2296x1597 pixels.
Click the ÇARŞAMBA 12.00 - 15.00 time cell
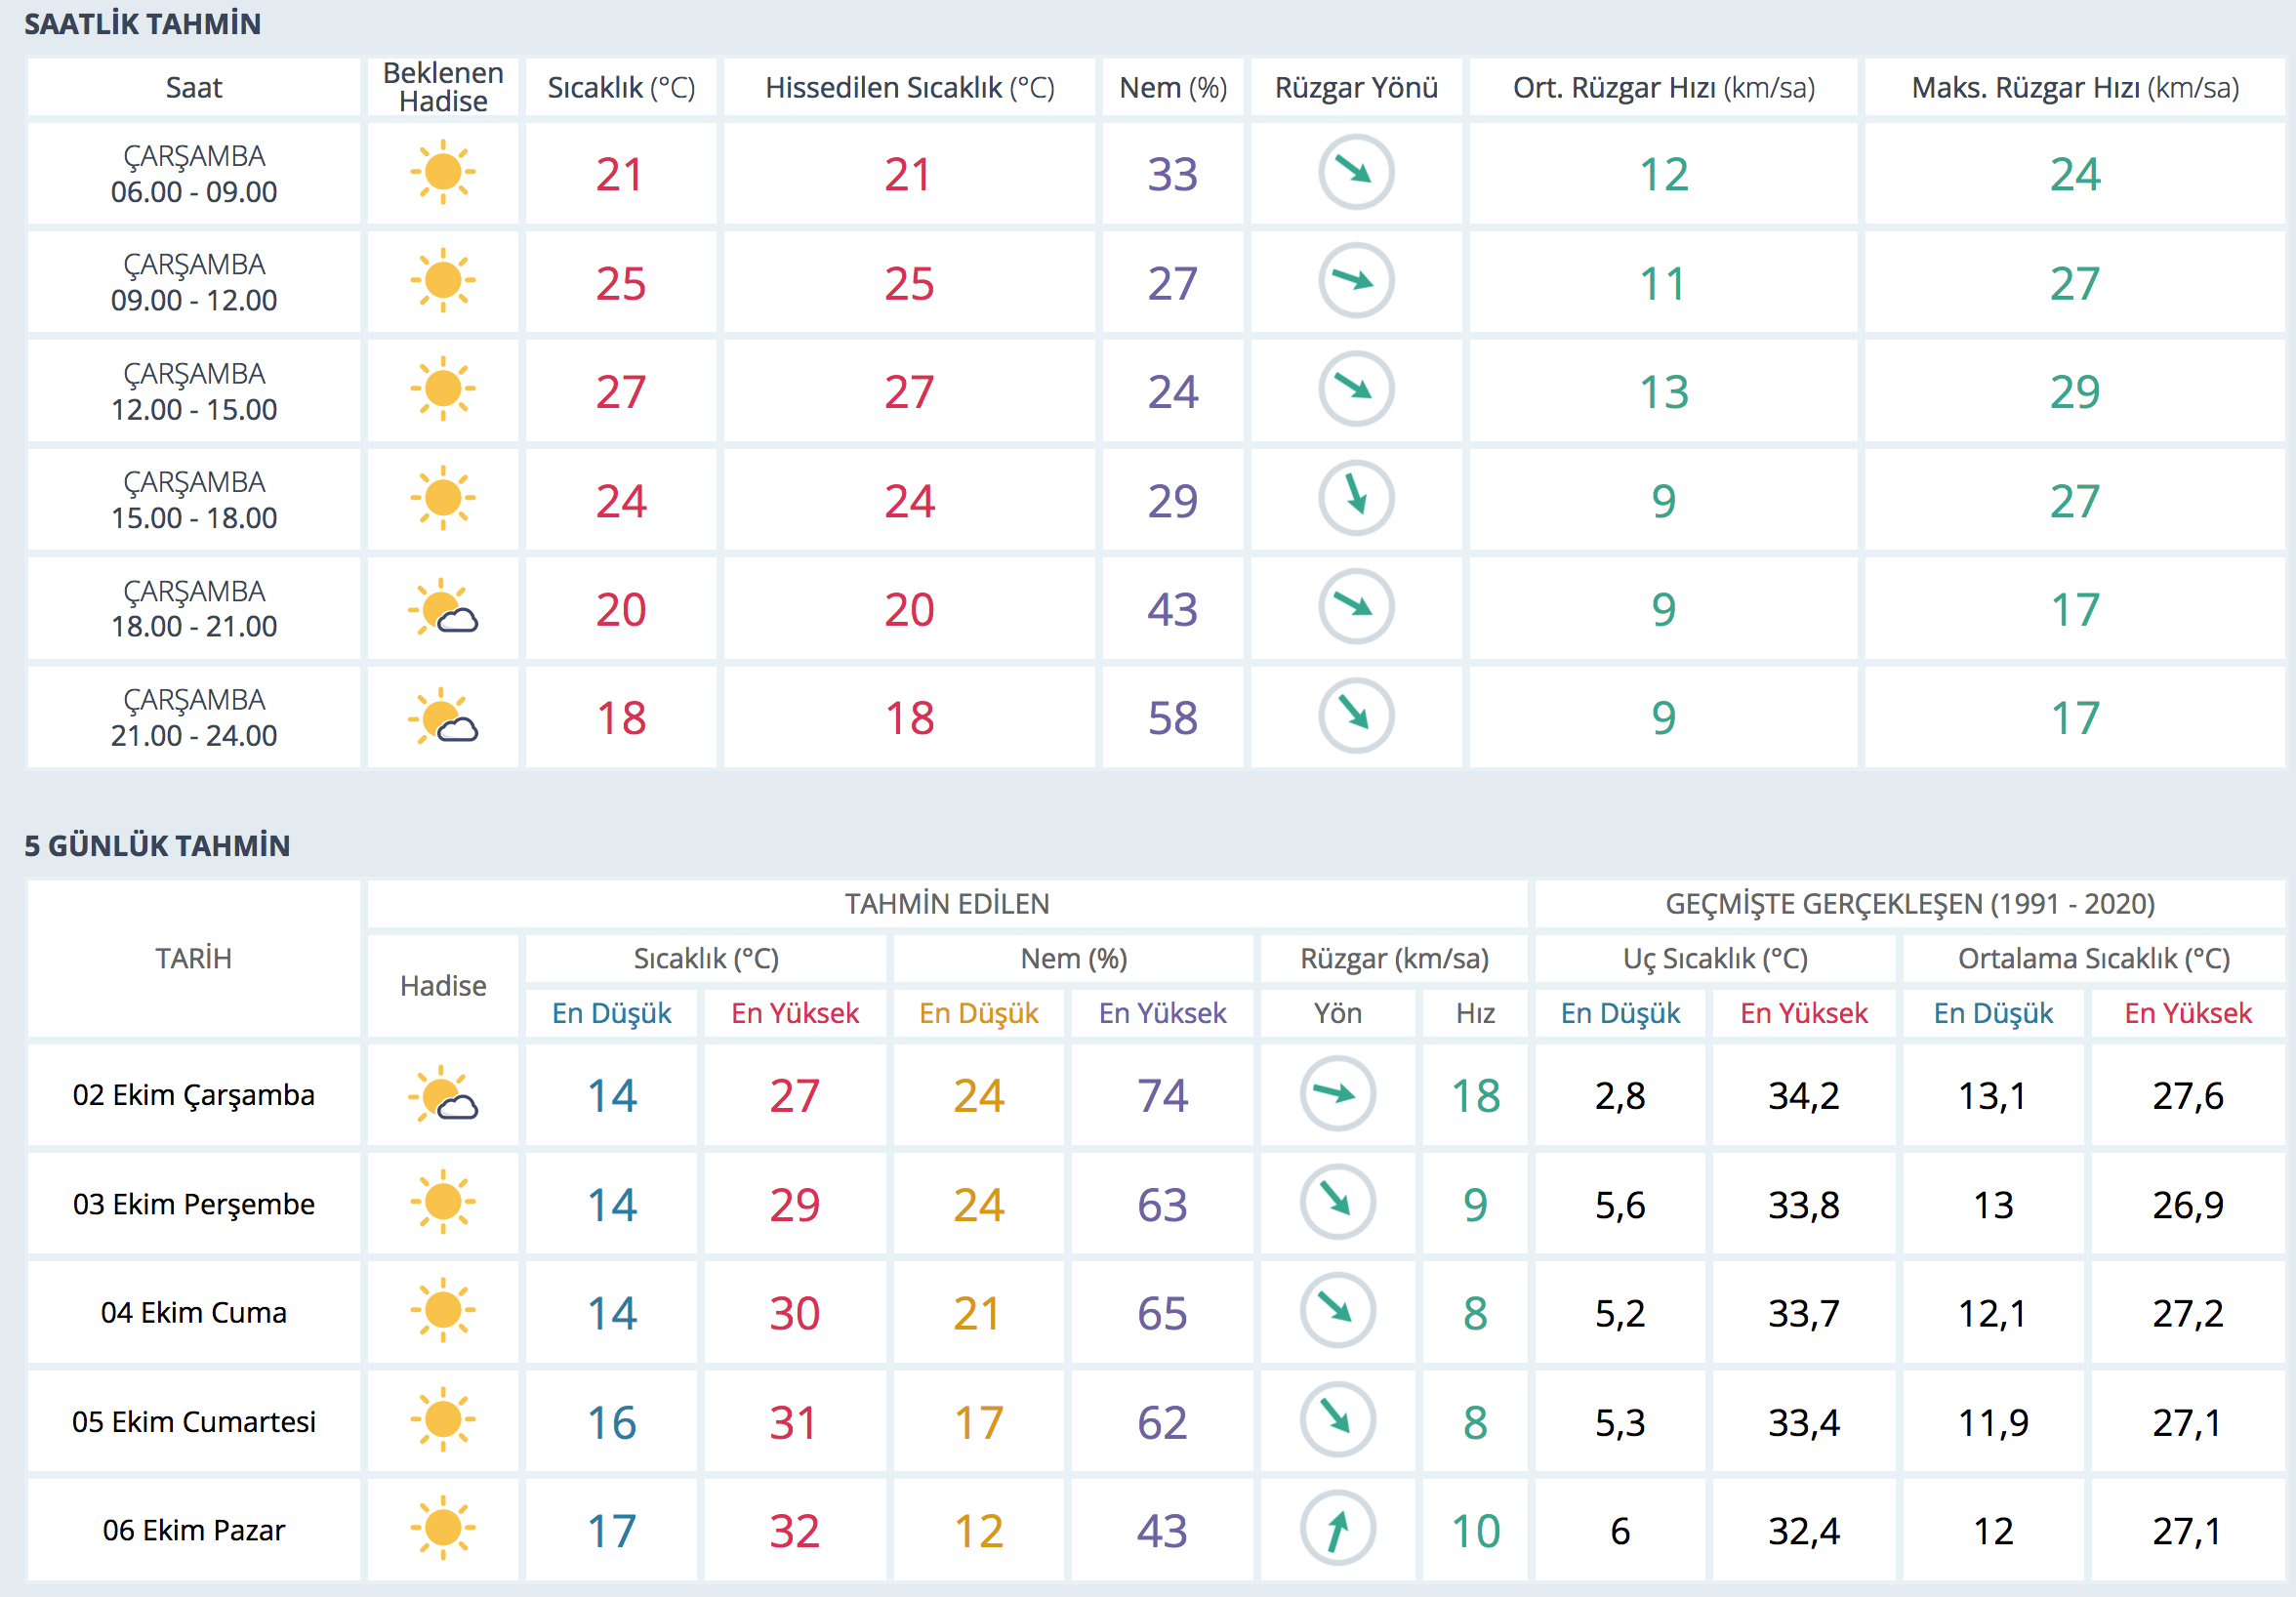193,391
